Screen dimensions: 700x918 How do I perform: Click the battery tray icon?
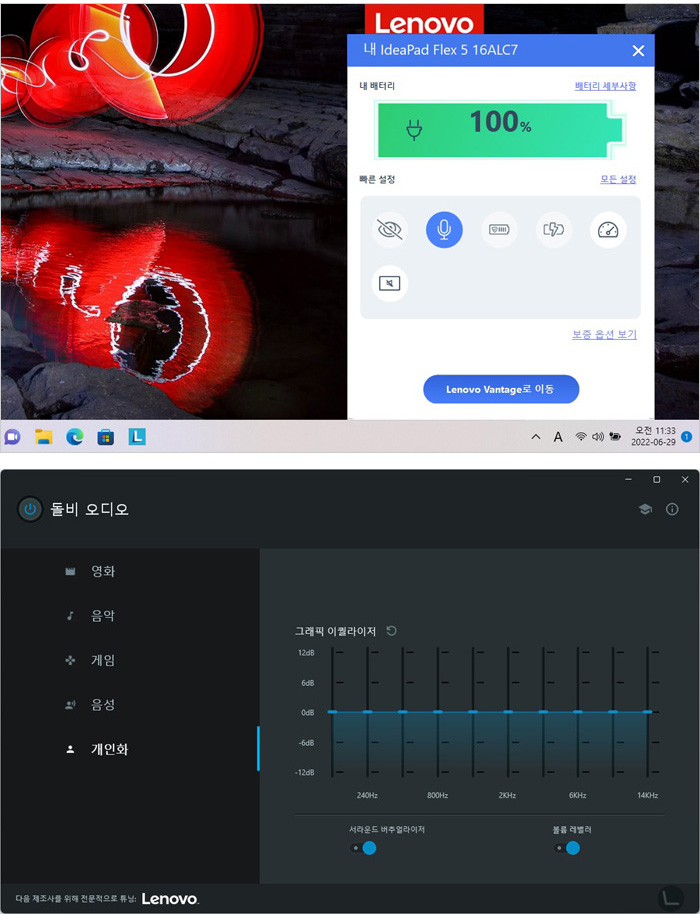click(x=615, y=436)
